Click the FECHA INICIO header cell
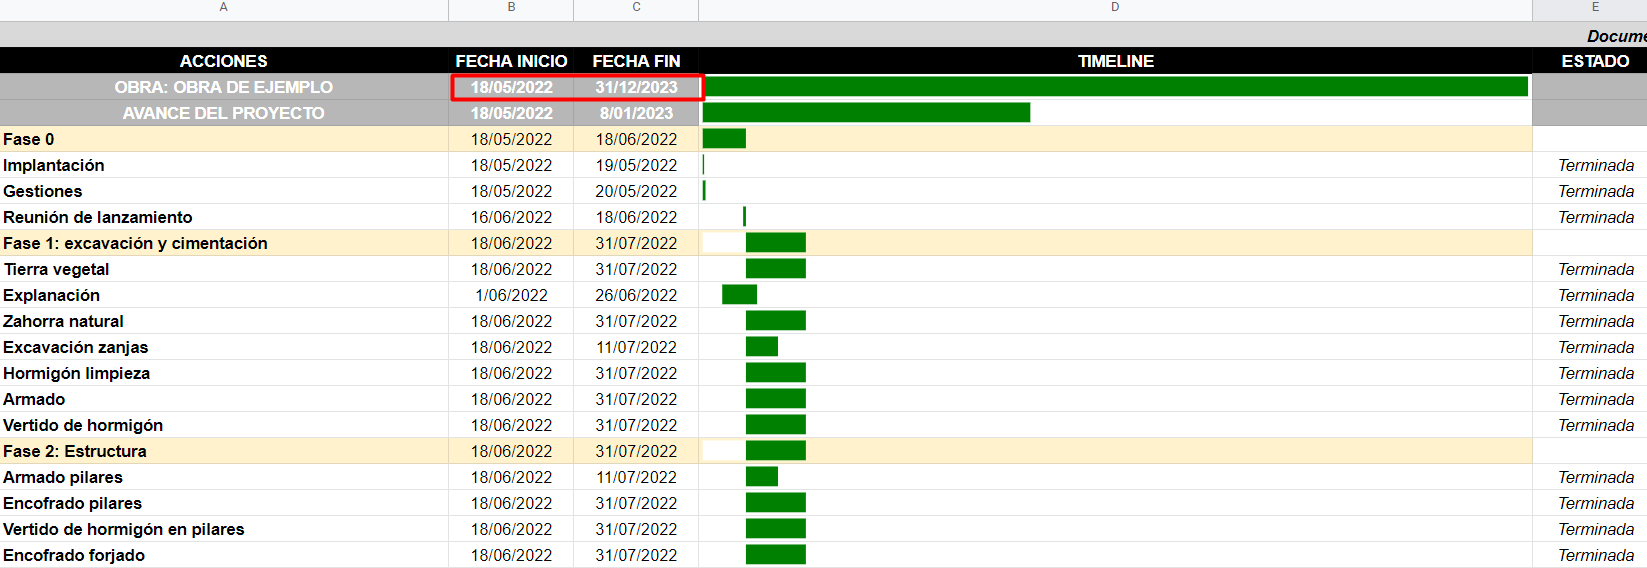1647x568 pixels. (511, 61)
